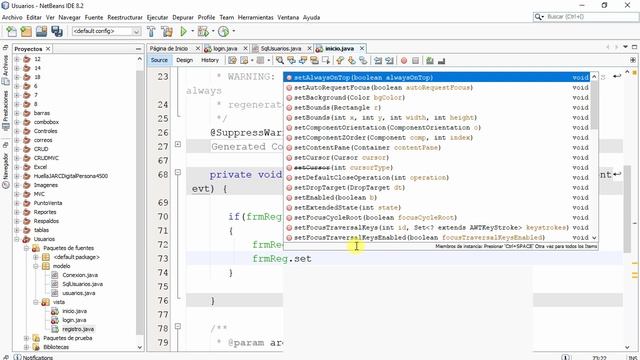Run the project with green play icon
Screen dimensions: 640x360
pyautogui.click(x=183, y=31)
